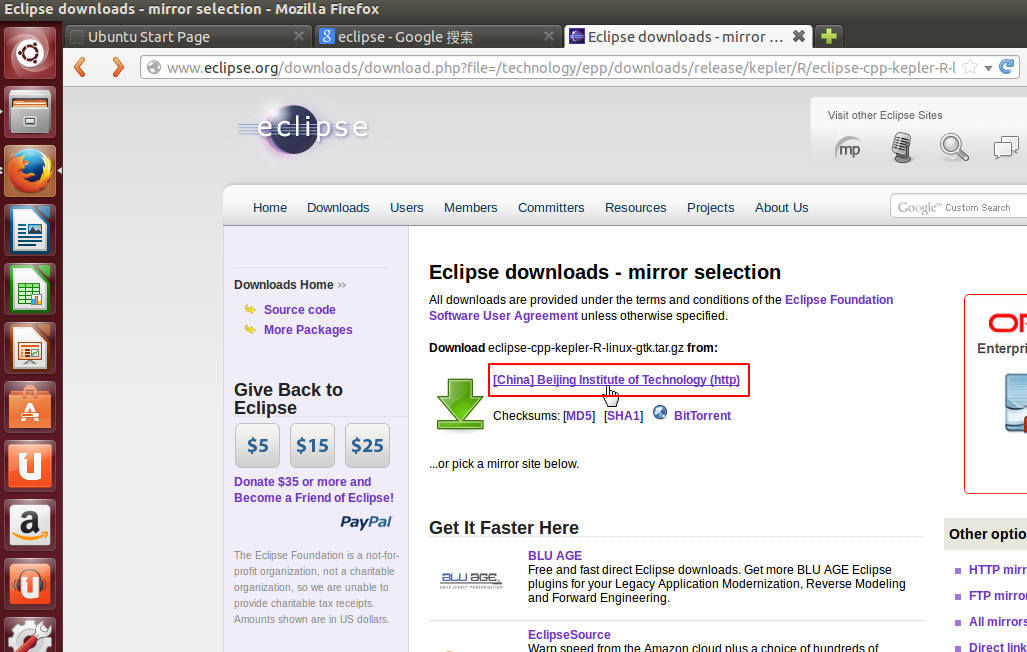Open the Users navigation item
This screenshot has height=652, width=1027.
[x=407, y=208]
